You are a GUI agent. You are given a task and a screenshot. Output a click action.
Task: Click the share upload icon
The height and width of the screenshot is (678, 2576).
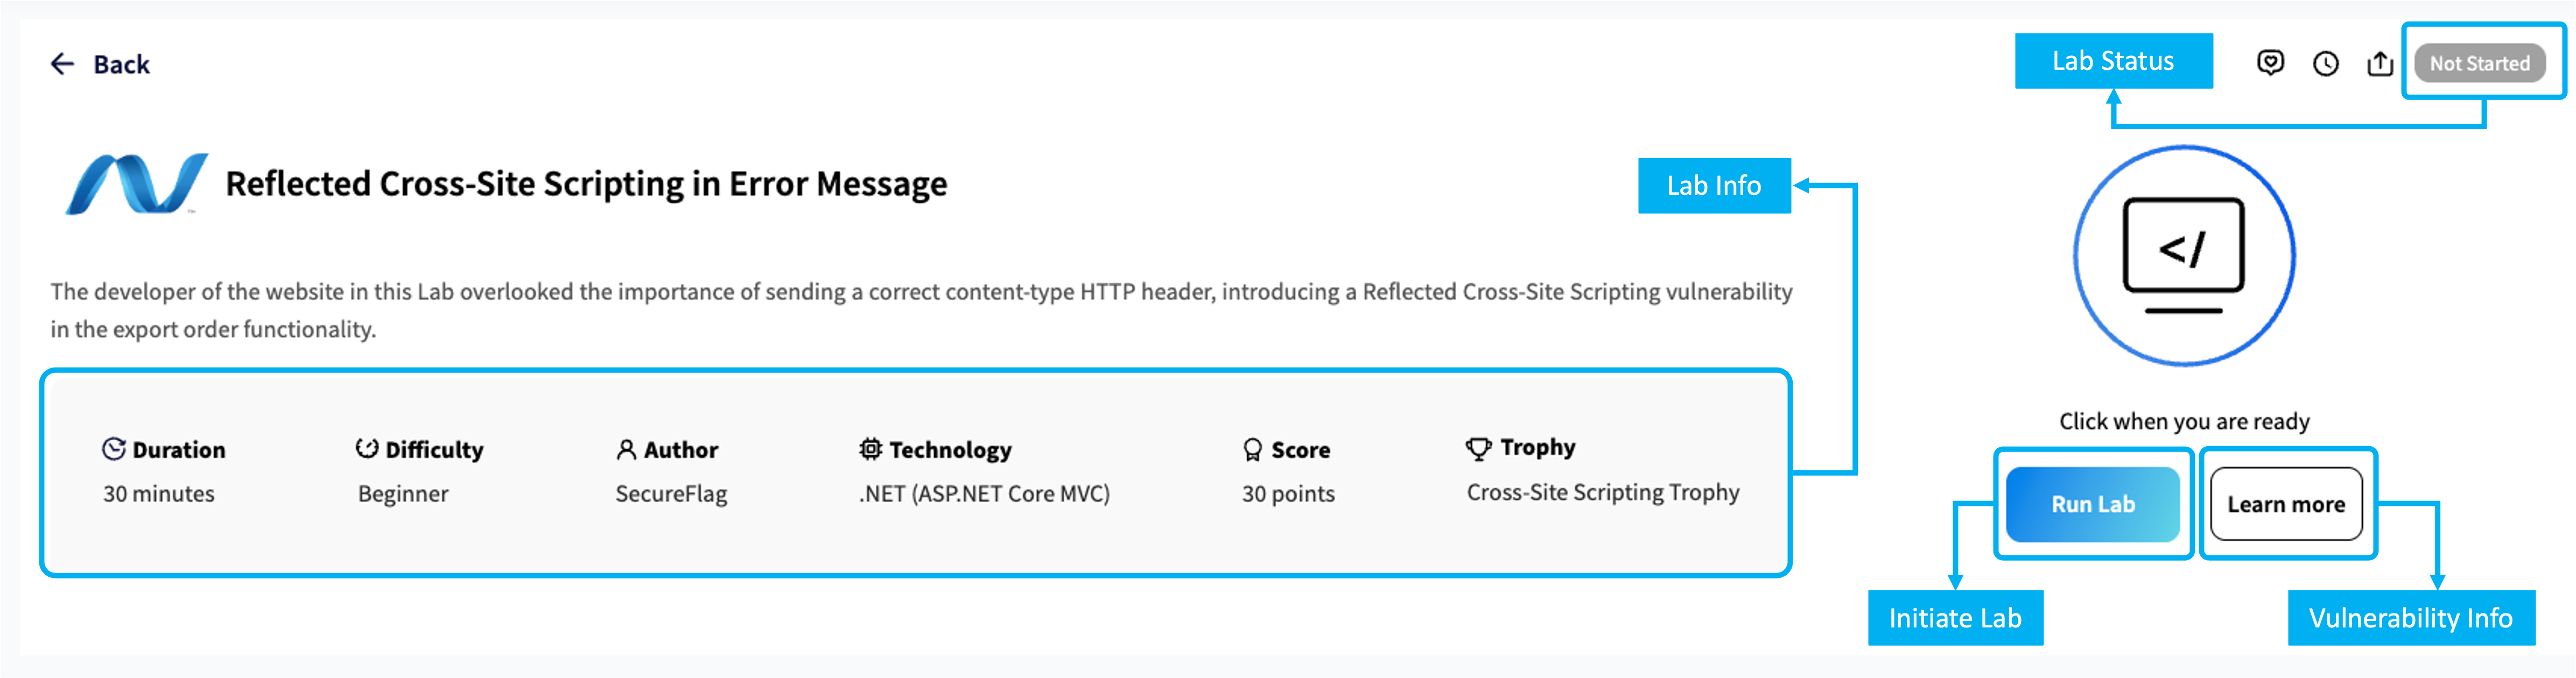point(2380,64)
